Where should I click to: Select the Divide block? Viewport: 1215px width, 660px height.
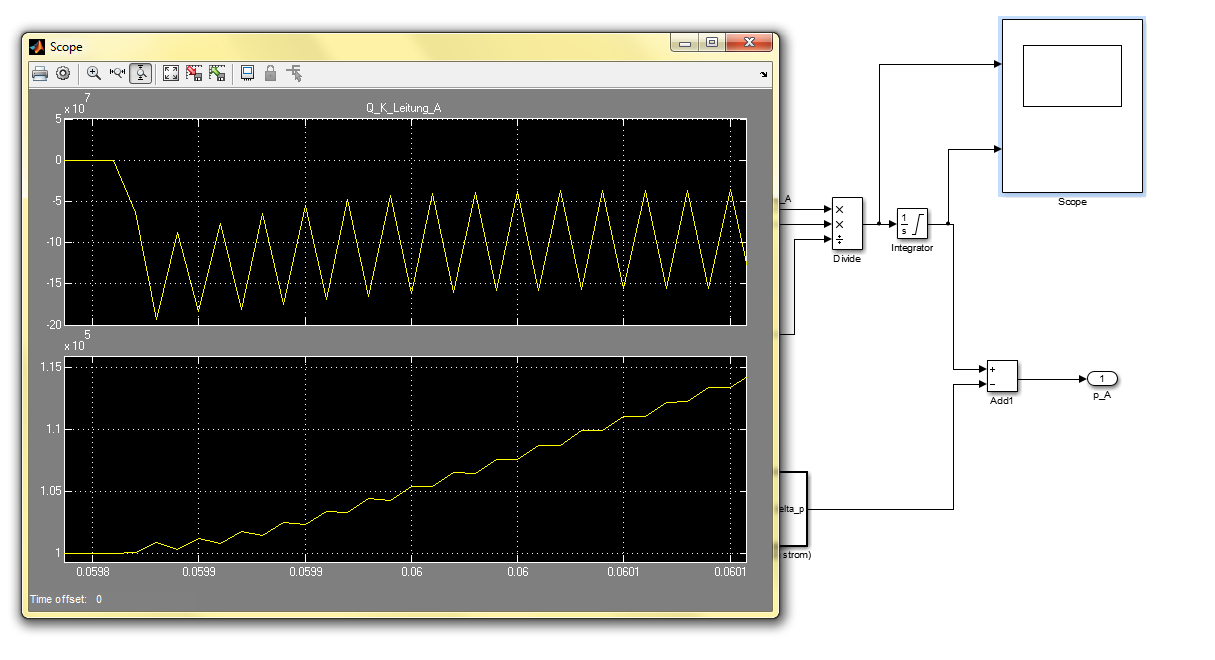click(846, 222)
